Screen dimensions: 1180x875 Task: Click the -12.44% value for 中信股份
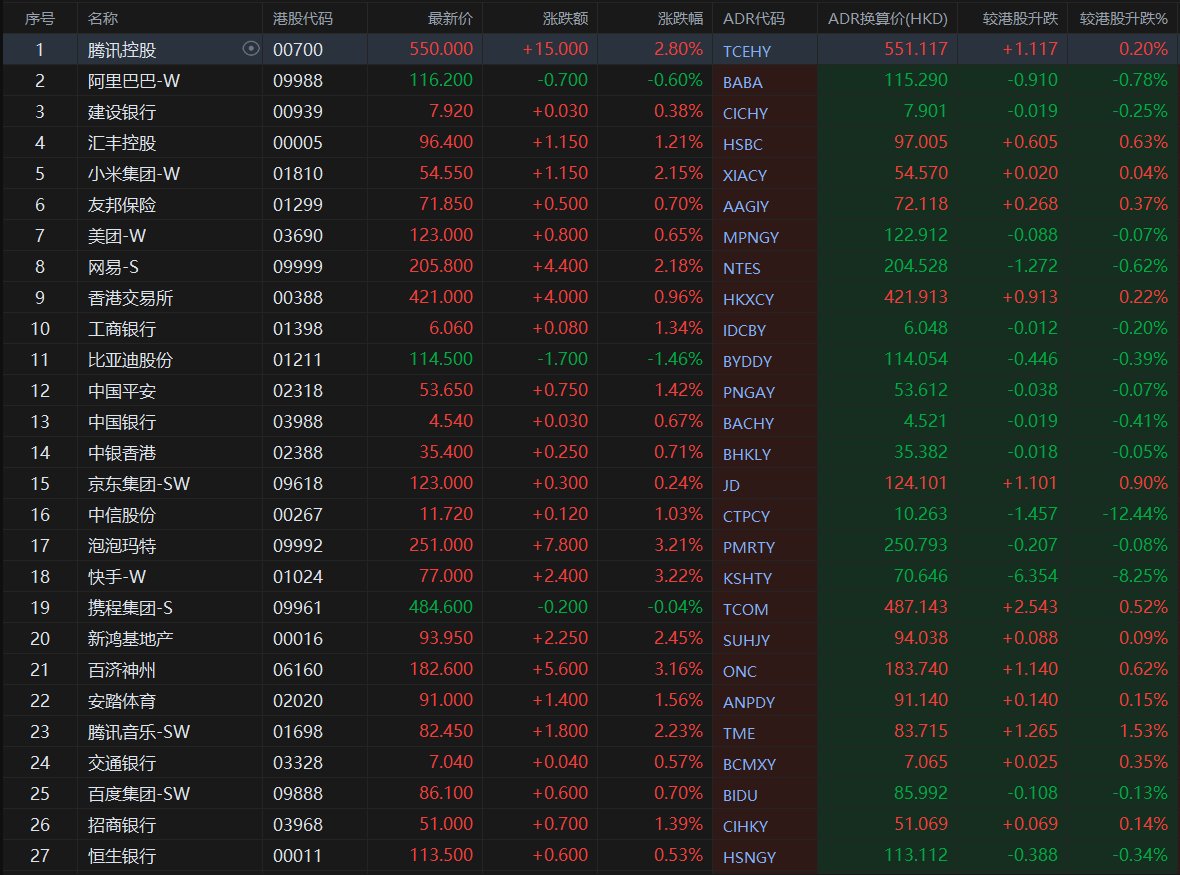click(1135, 514)
